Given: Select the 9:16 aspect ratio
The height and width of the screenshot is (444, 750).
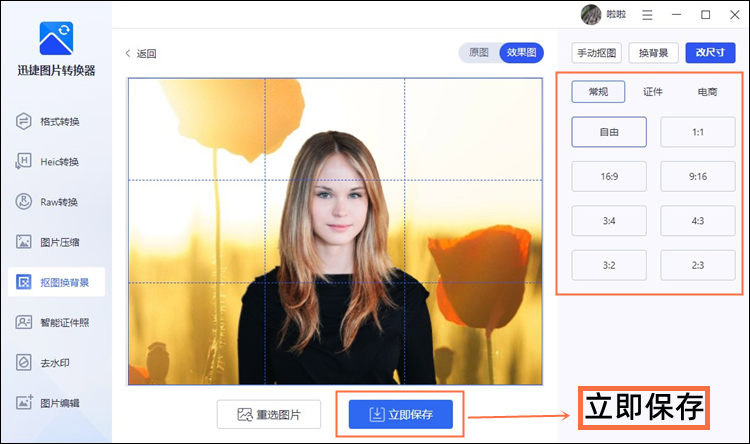Looking at the screenshot, I should tap(698, 177).
